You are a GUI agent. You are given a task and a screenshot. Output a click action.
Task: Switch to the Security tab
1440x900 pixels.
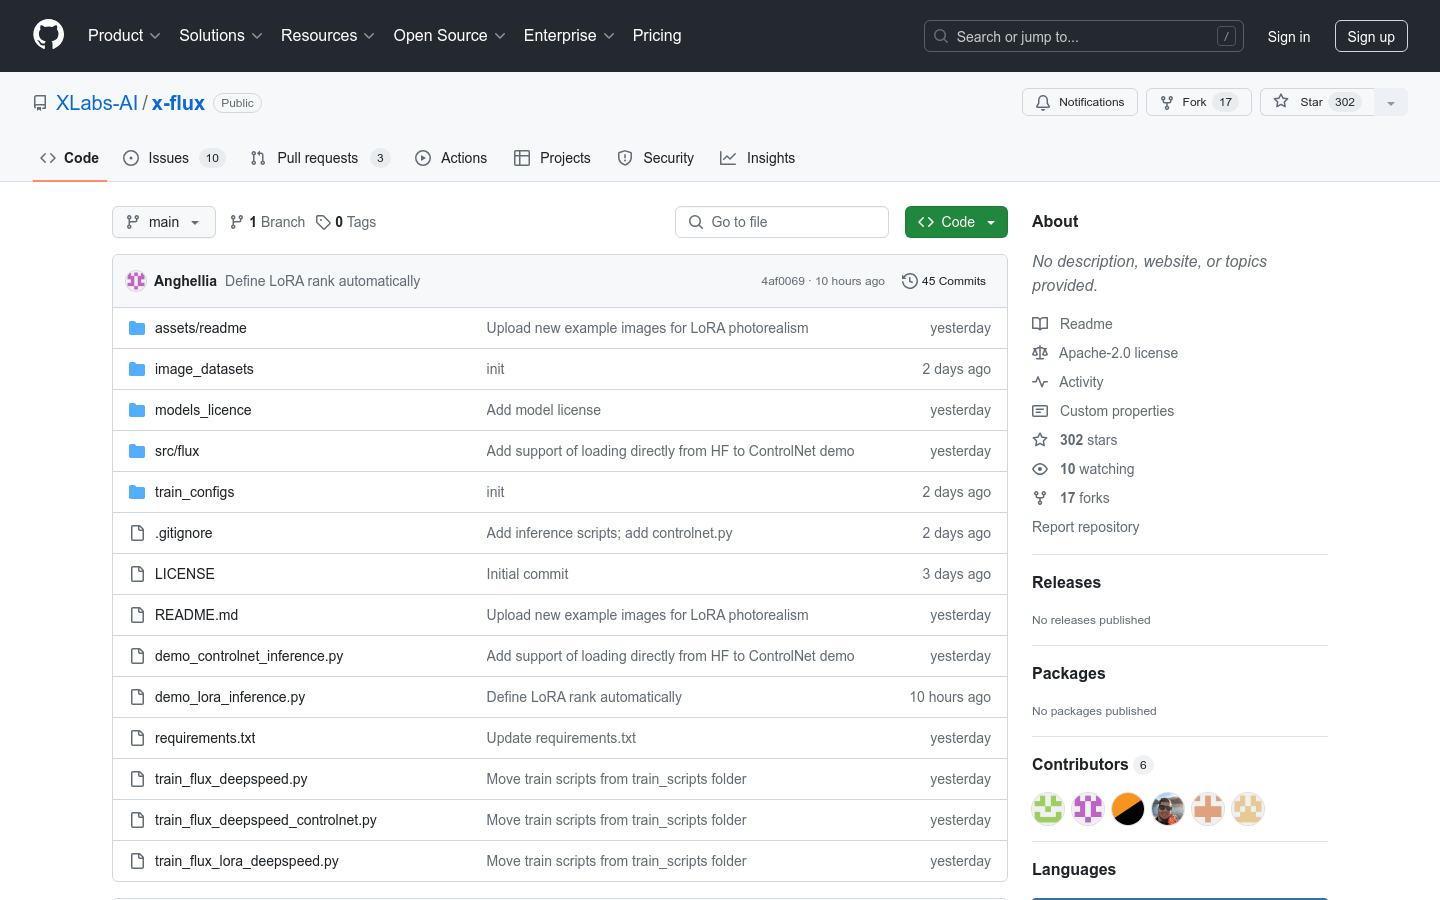point(656,158)
